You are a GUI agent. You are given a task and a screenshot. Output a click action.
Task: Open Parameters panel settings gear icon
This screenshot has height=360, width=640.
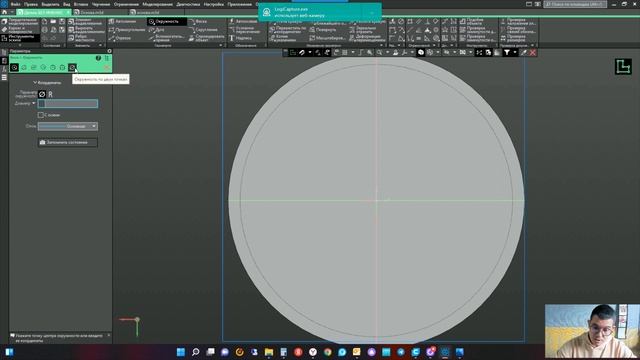(x=109, y=51)
